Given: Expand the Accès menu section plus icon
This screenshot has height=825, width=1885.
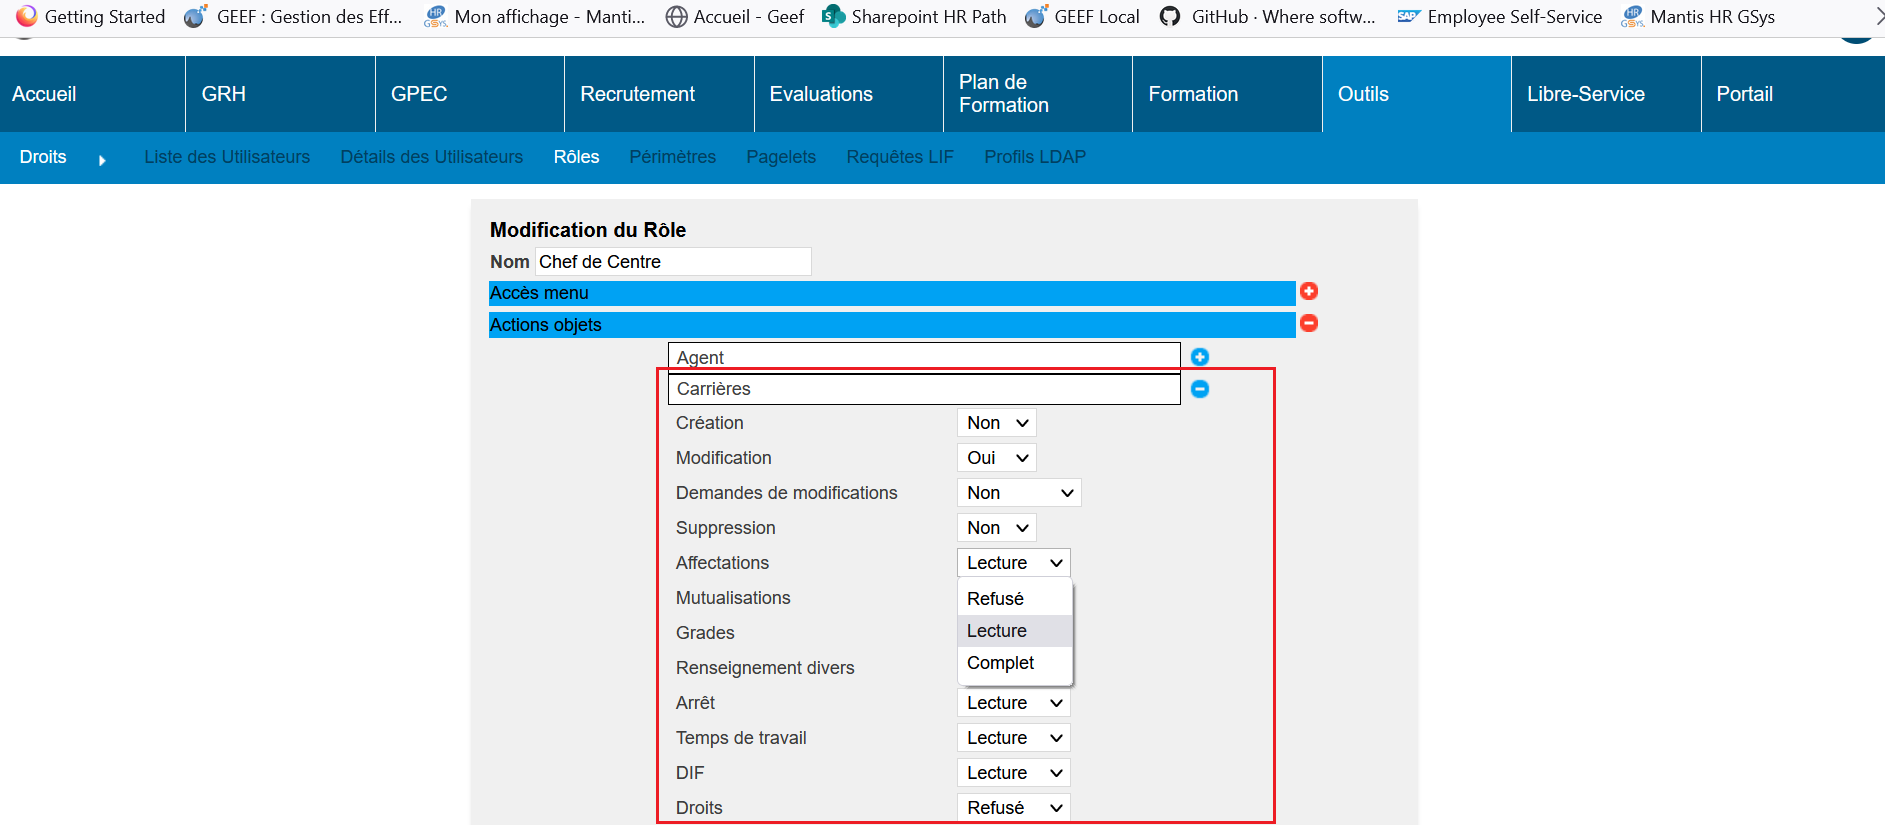Looking at the screenshot, I should pyautogui.click(x=1308, y=291).
